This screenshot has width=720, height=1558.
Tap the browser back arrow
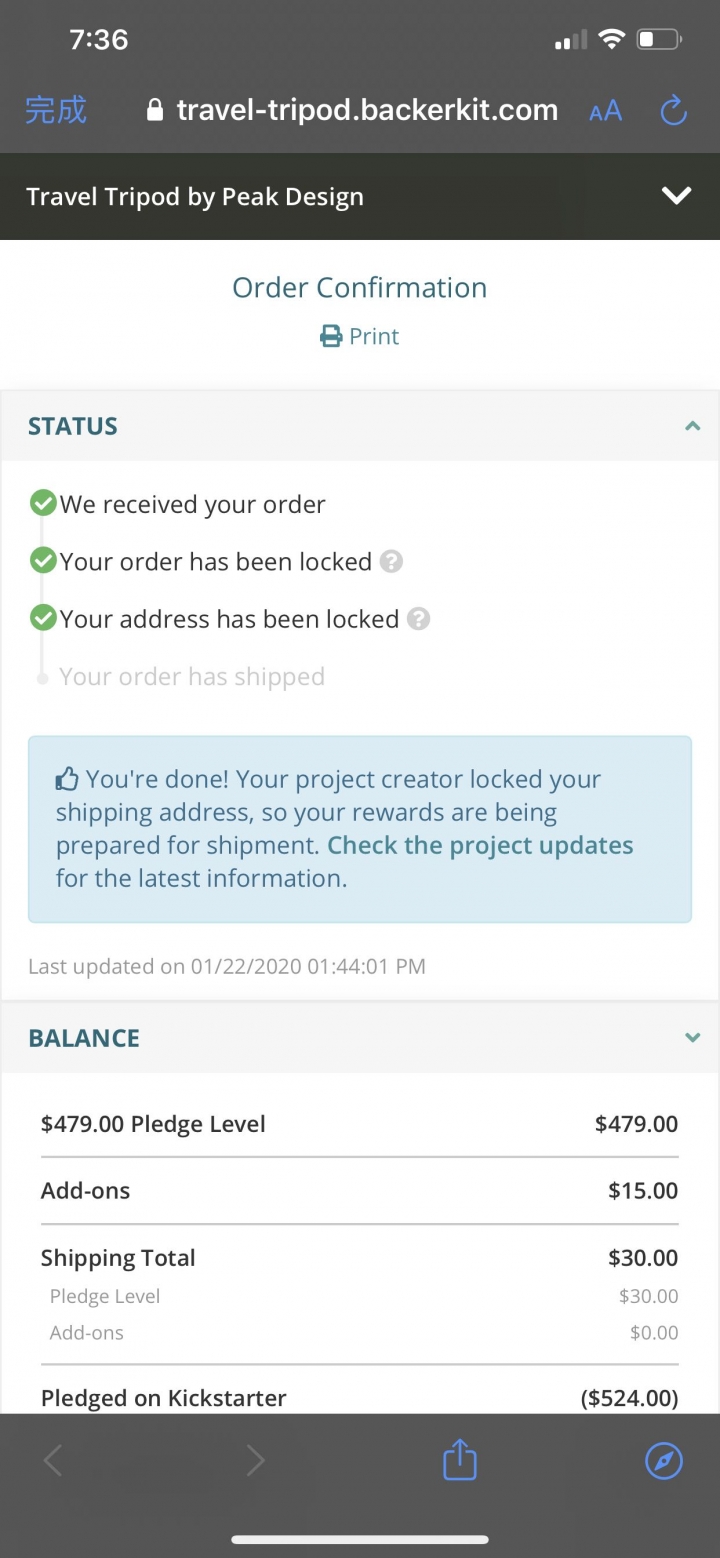point(54,1462)
